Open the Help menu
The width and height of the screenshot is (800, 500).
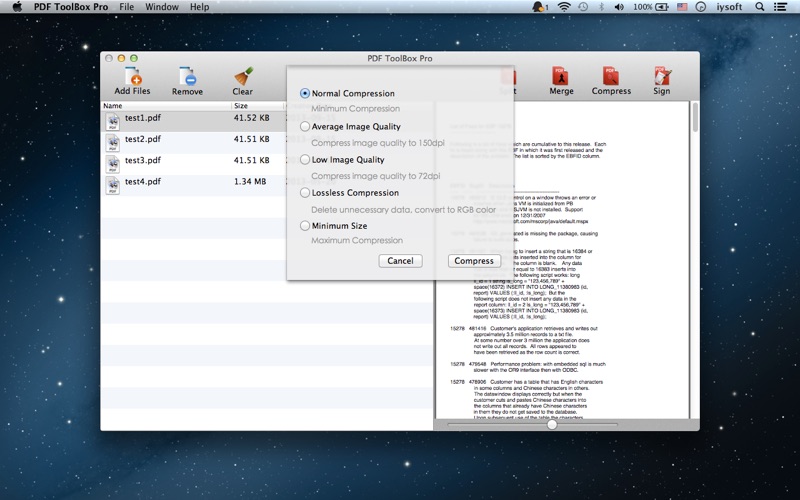coord(199,7)
